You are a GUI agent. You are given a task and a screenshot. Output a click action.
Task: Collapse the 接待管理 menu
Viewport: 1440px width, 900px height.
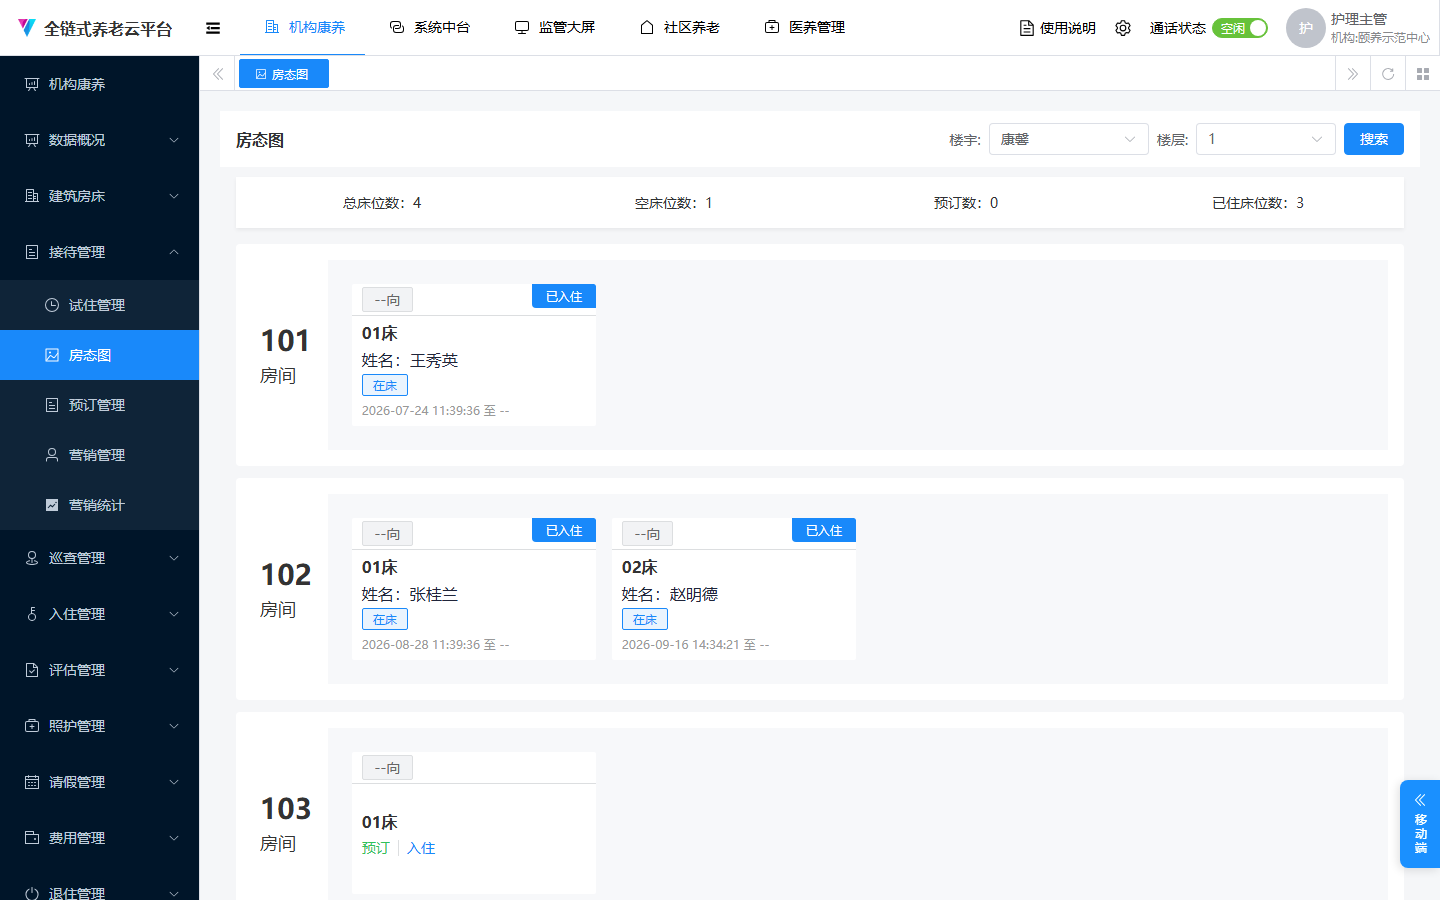(100, 252)
